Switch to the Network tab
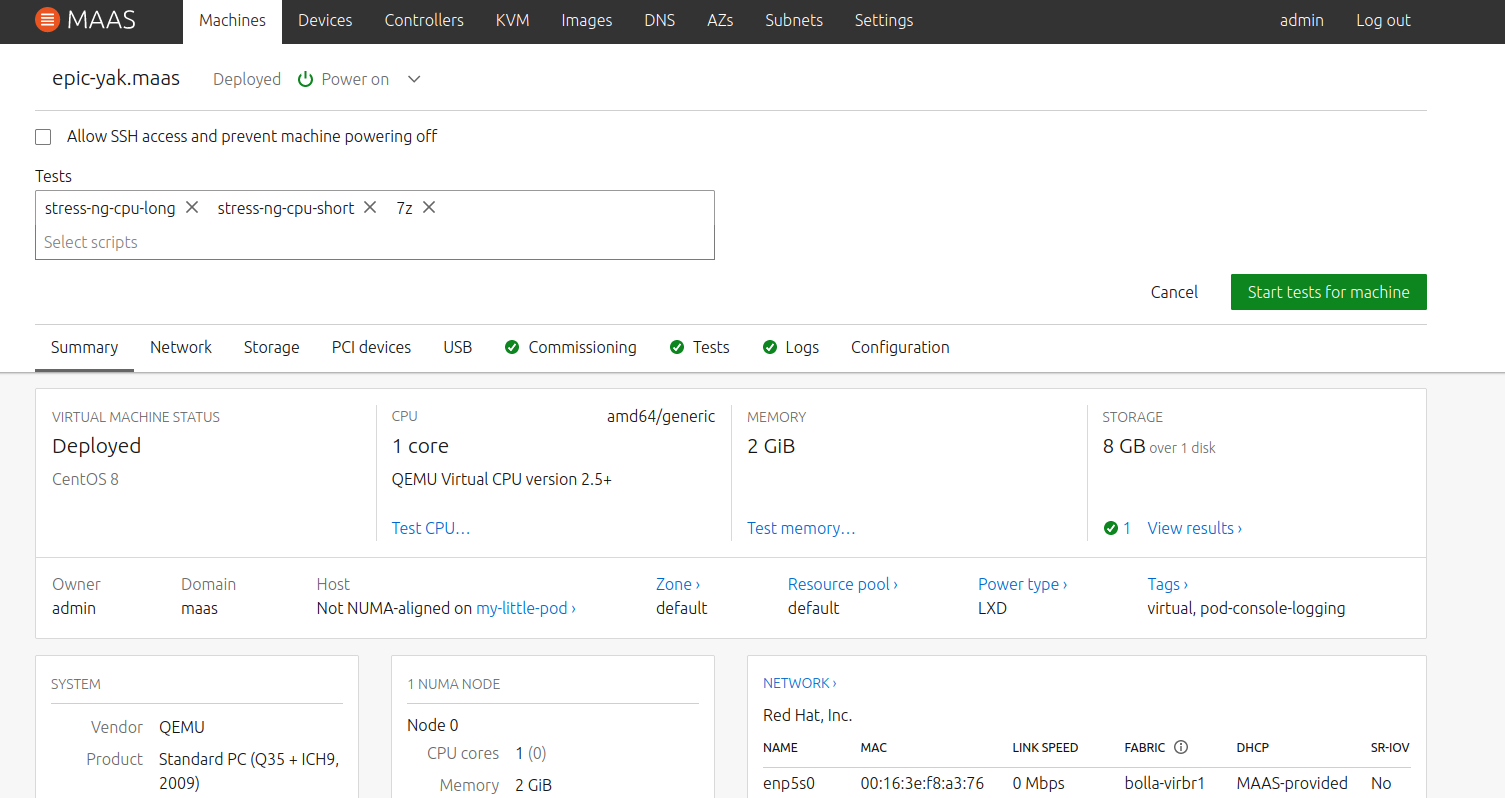Viewport: 1505px width, 798px height. pos(181,347)
